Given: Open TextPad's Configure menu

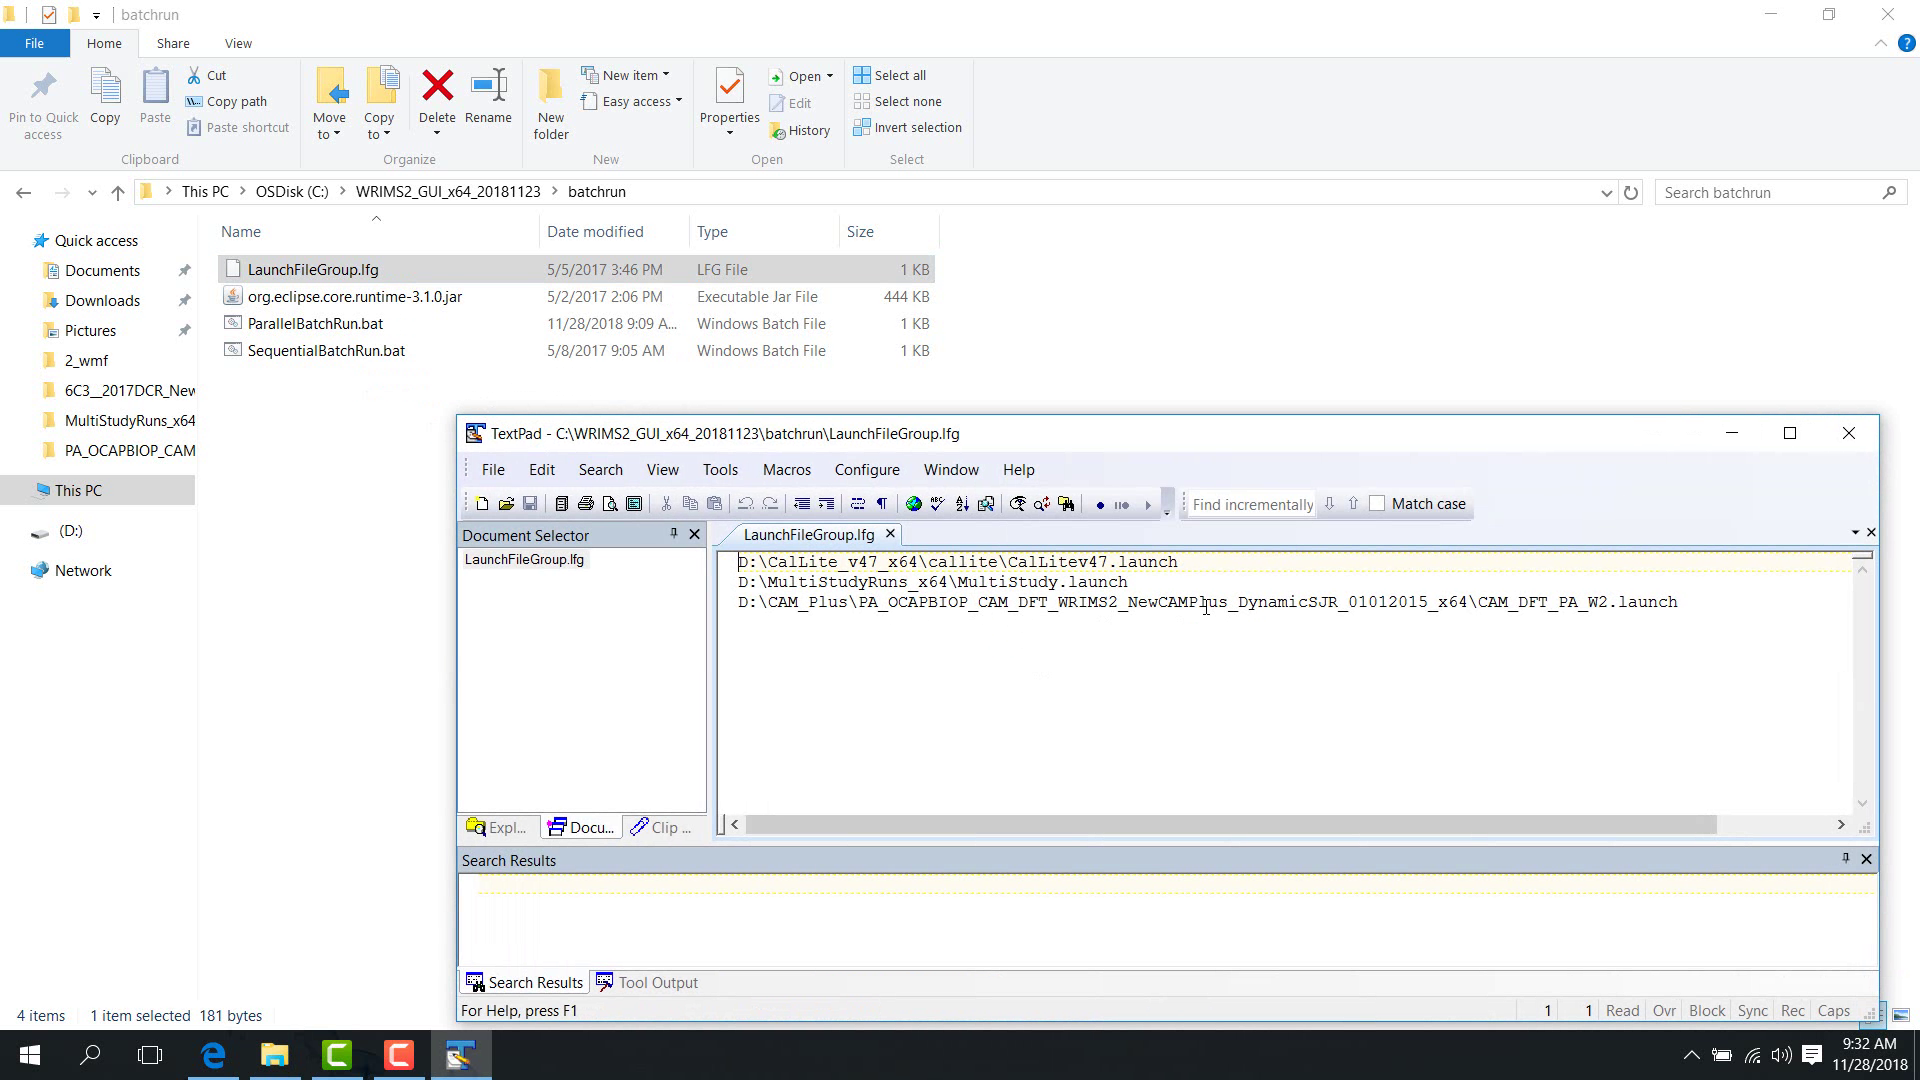Looking at the screenshot, I should tap(867, 470).
